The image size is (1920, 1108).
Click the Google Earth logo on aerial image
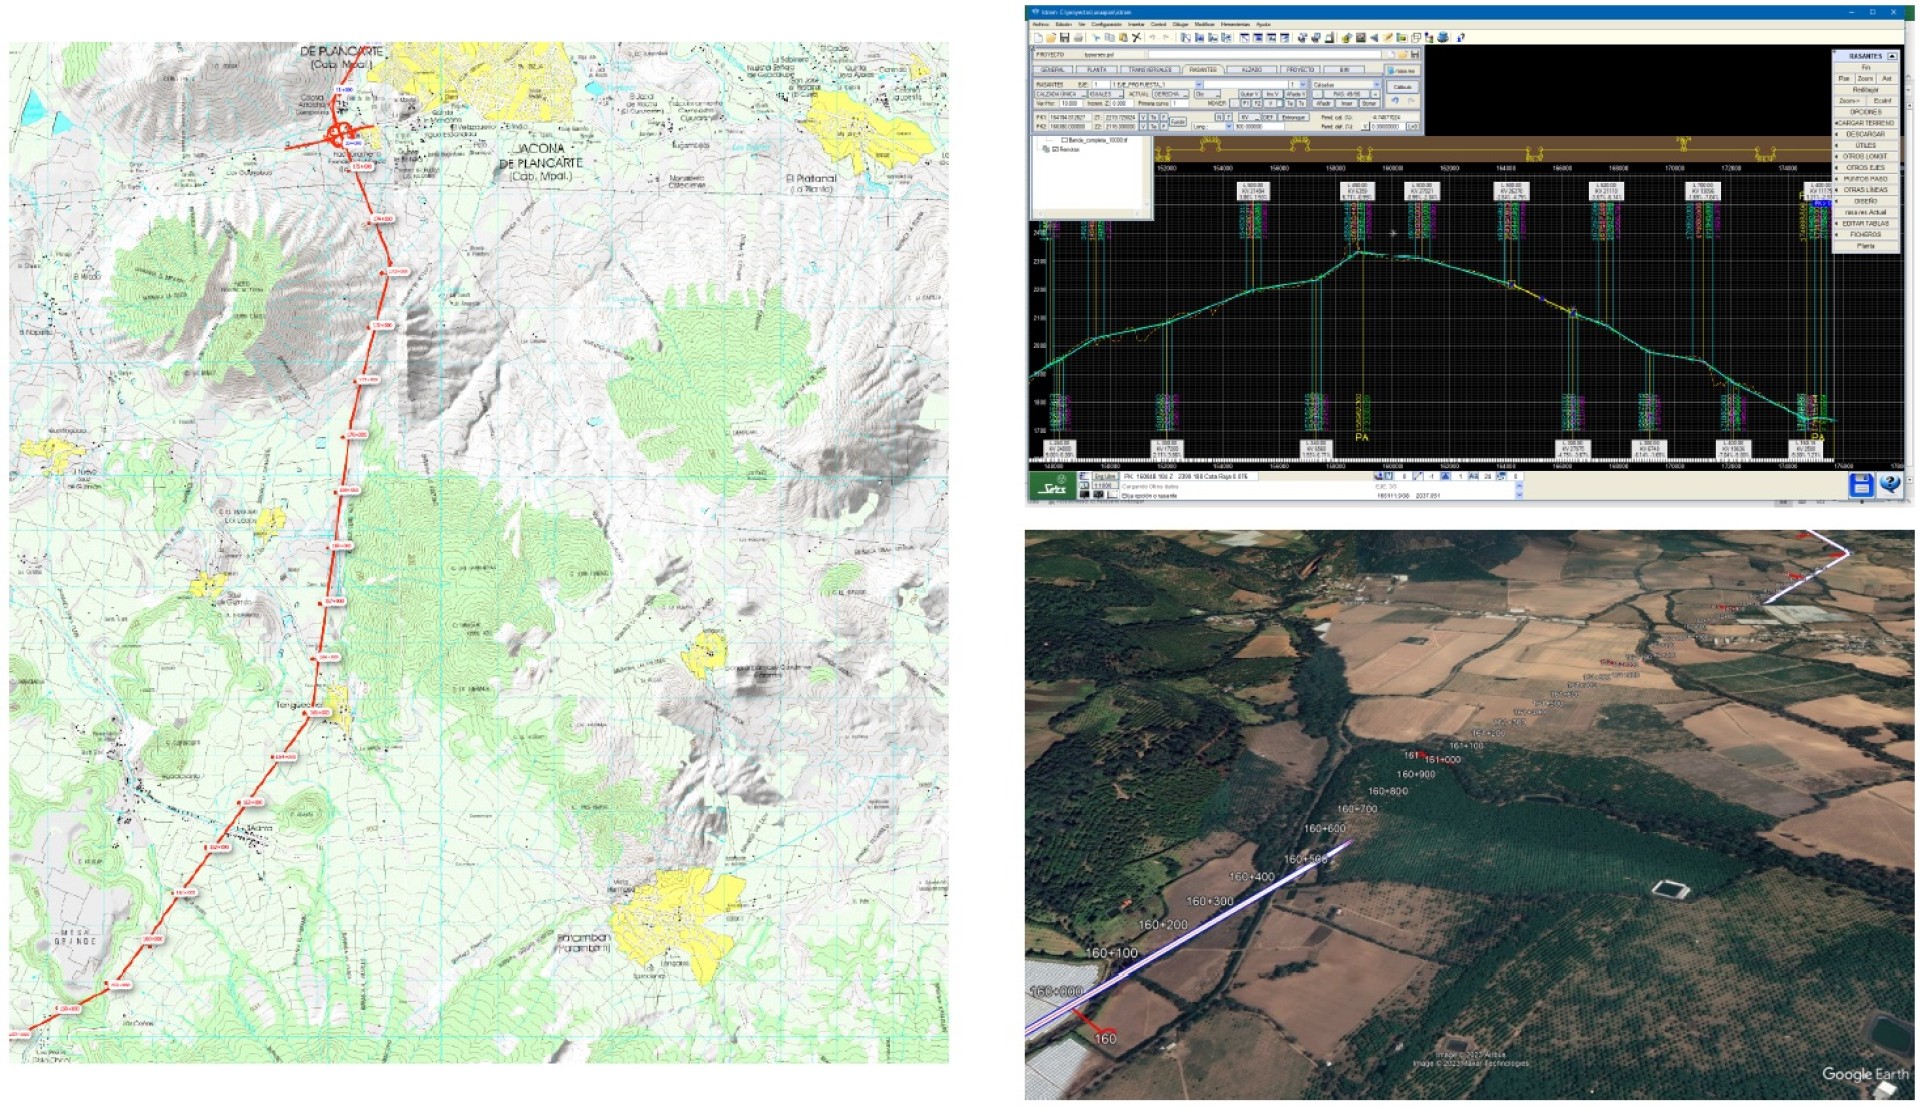(1865, 1074)
